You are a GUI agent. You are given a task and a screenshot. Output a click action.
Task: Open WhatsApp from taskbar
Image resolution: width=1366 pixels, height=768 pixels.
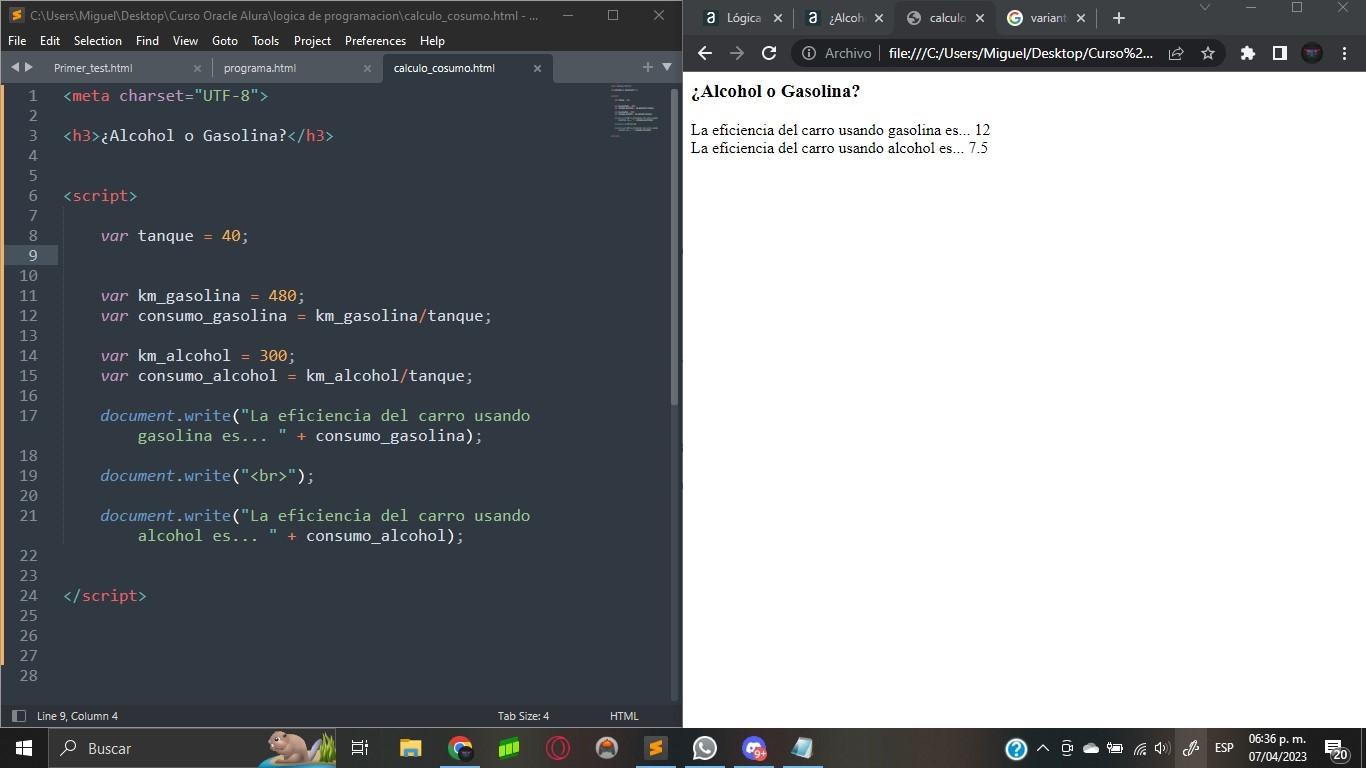[705, 748]
